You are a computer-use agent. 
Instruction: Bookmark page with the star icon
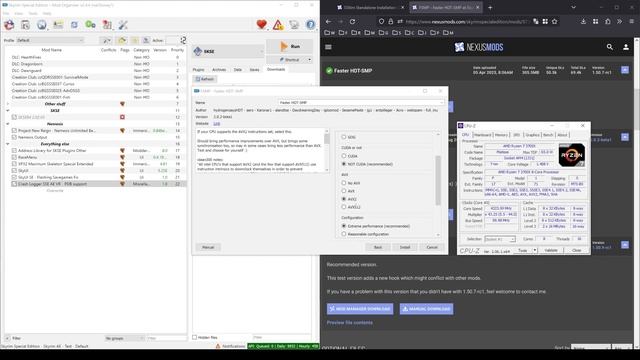(554, 22)
